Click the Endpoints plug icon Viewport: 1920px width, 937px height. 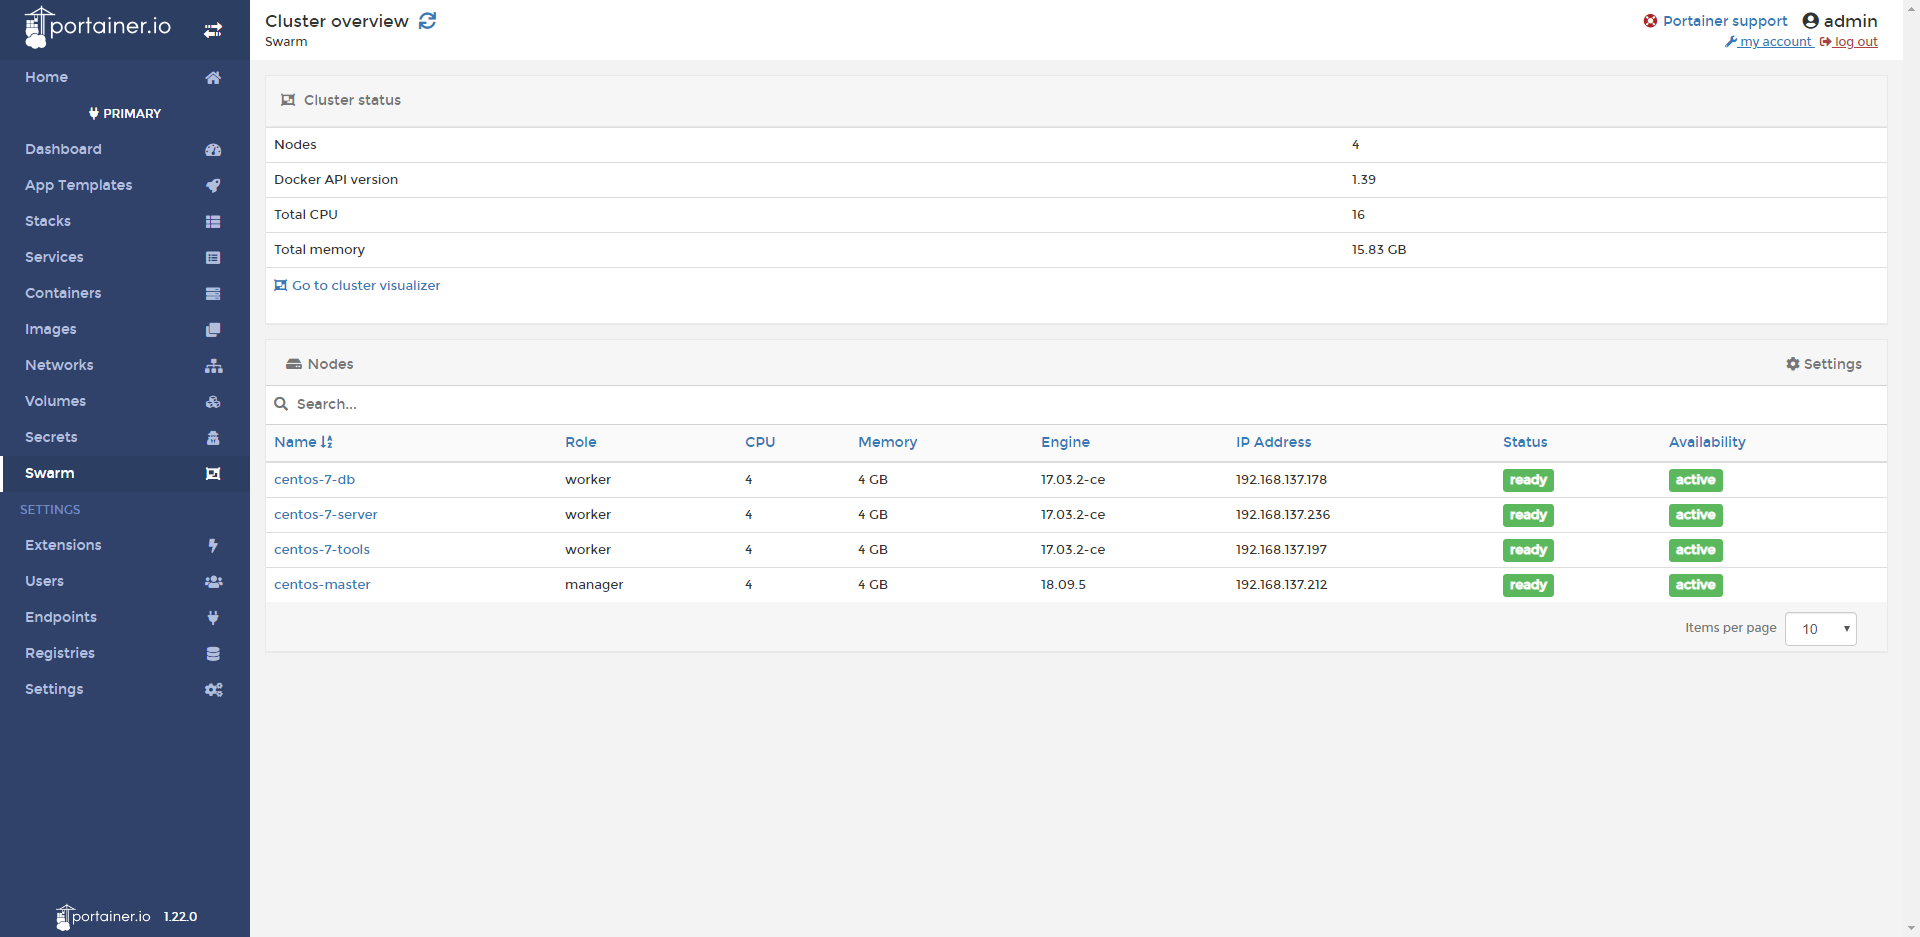coord(213,618)
